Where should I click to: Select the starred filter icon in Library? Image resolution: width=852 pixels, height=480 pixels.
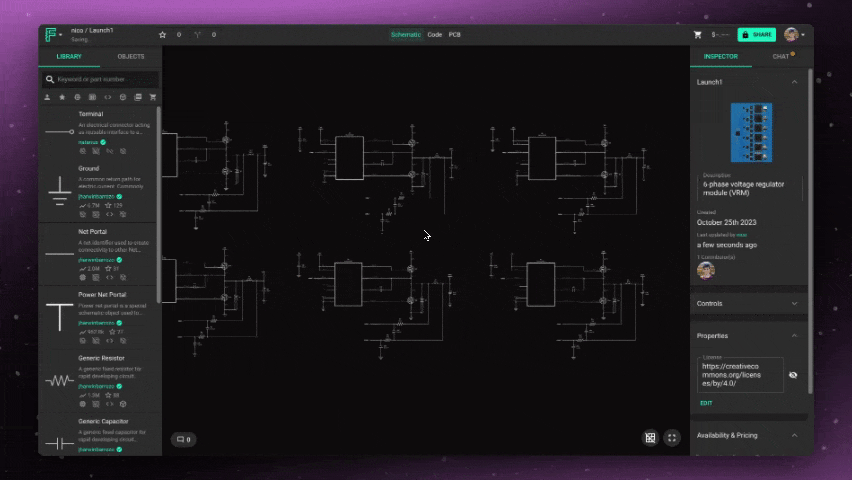[x=62, y=98]
